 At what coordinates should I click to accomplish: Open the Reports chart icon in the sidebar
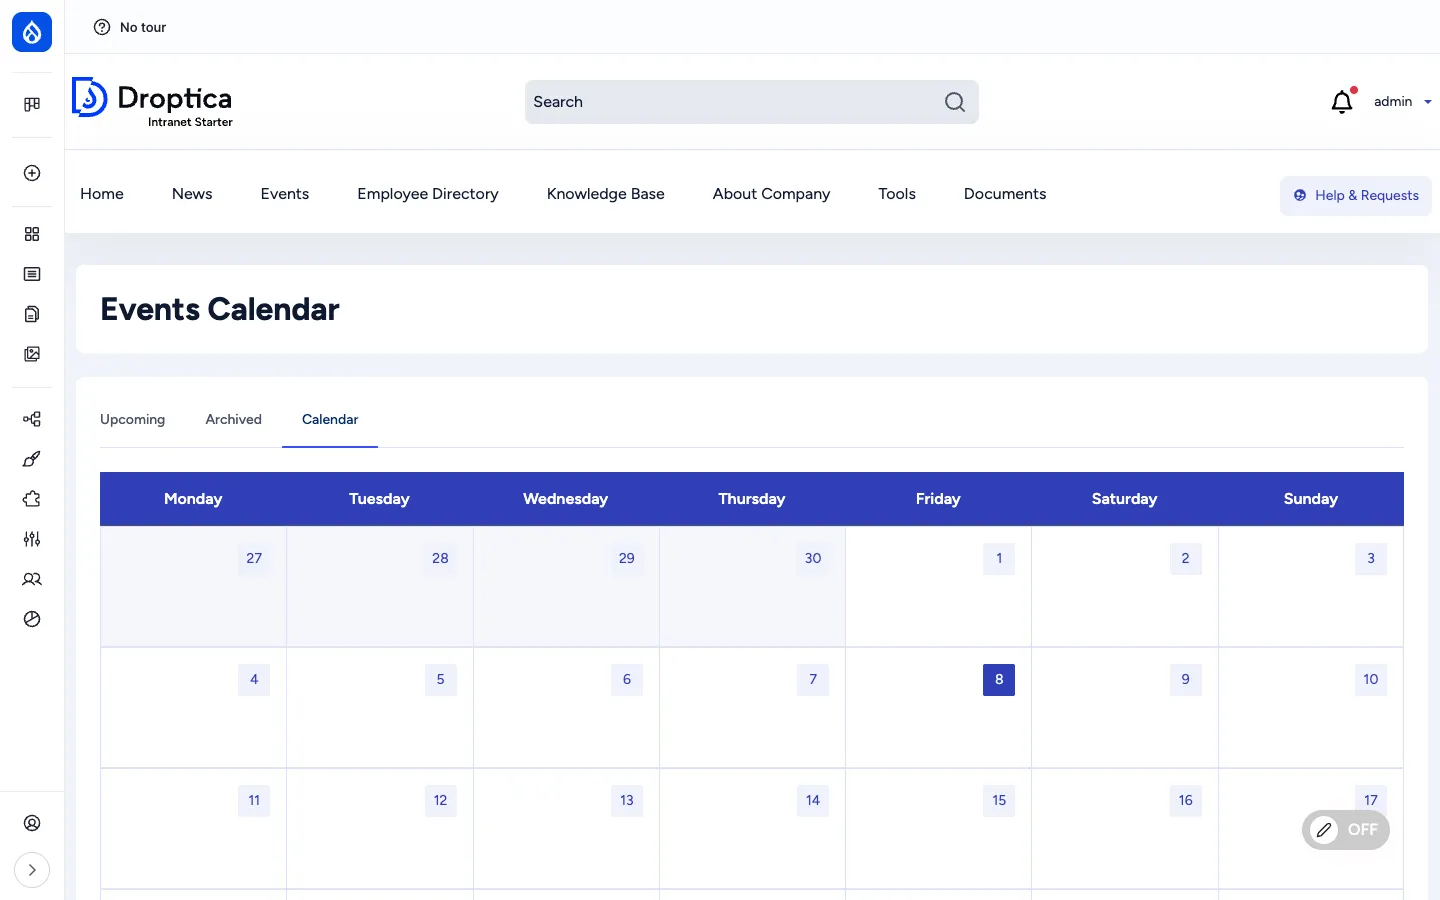(32, 619)
